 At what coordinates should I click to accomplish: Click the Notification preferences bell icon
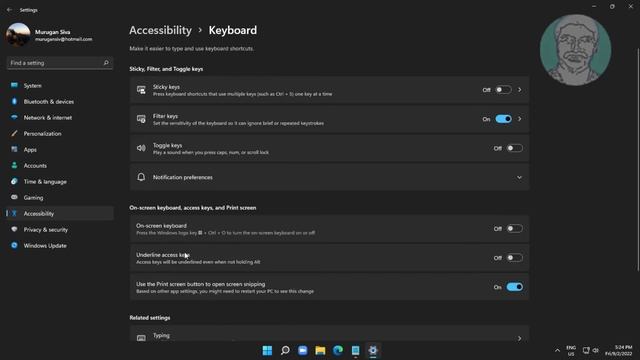point(141,177)
